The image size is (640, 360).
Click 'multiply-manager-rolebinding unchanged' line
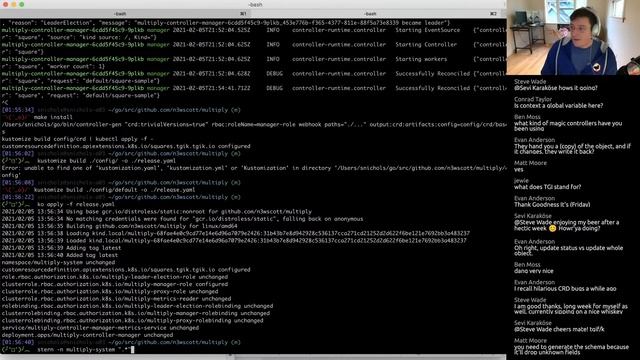pos(136,313)
